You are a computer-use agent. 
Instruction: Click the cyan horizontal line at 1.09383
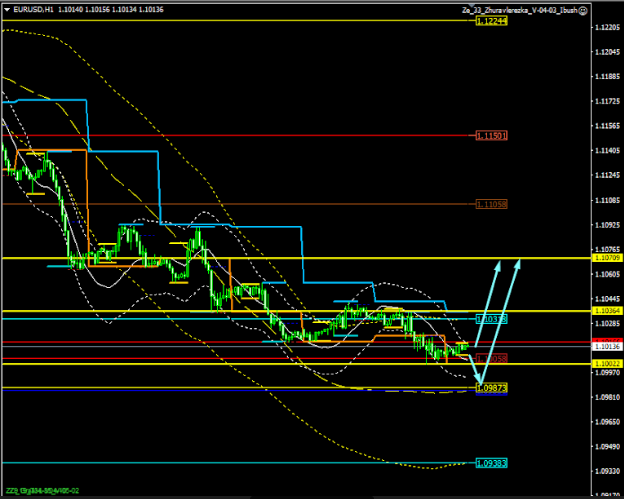click(x=200, y=464)
